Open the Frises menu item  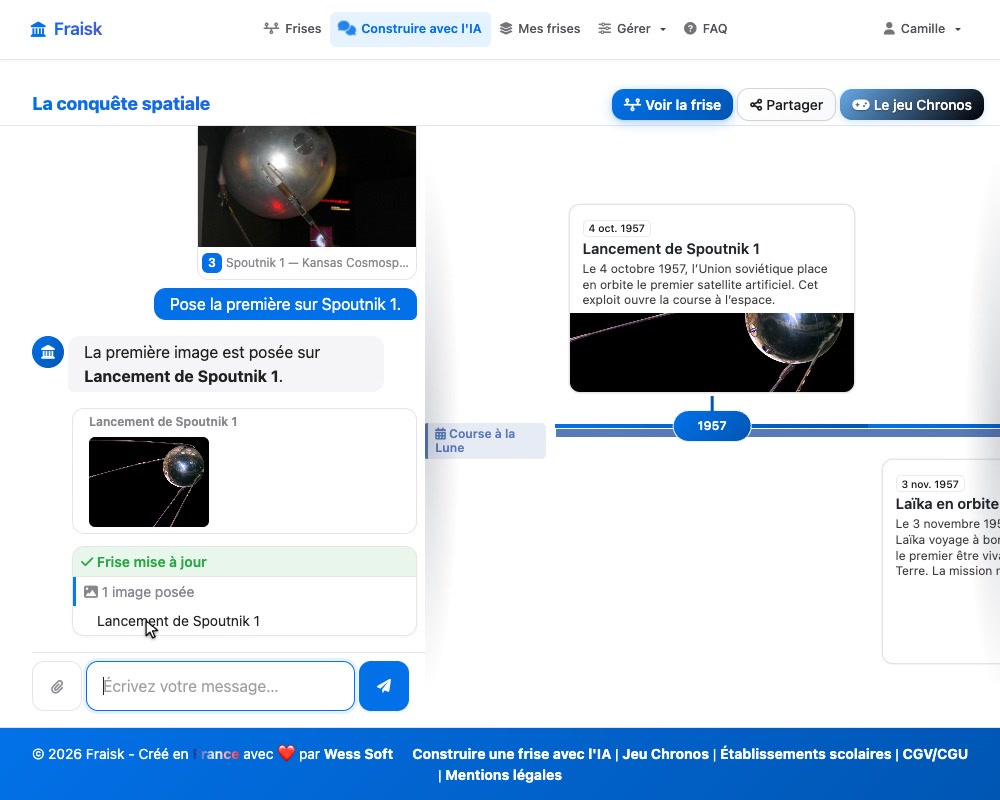click(292, 29)
